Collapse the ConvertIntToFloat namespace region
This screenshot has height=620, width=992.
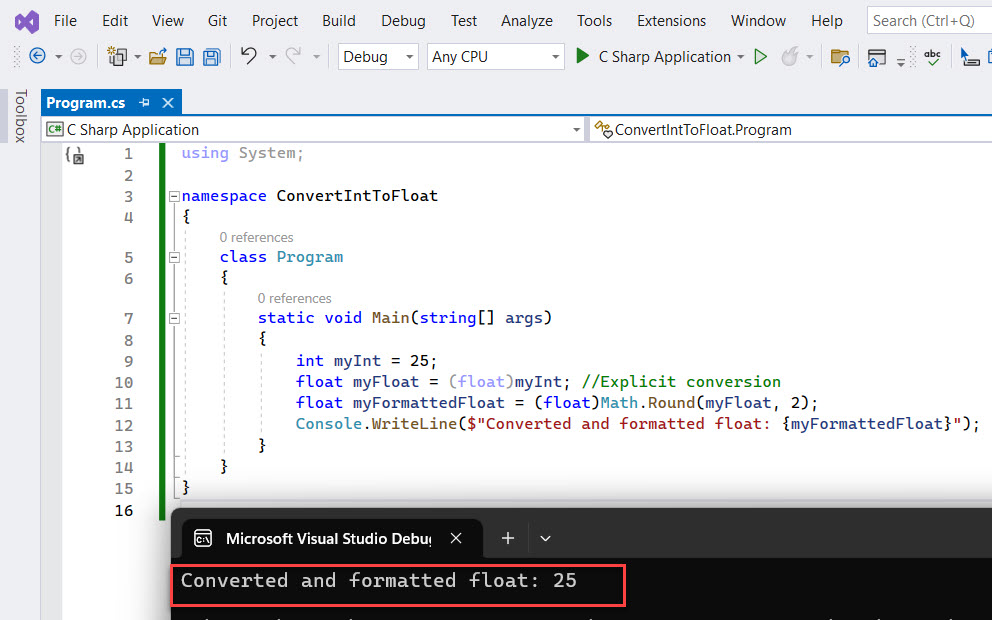pos(174,196)
